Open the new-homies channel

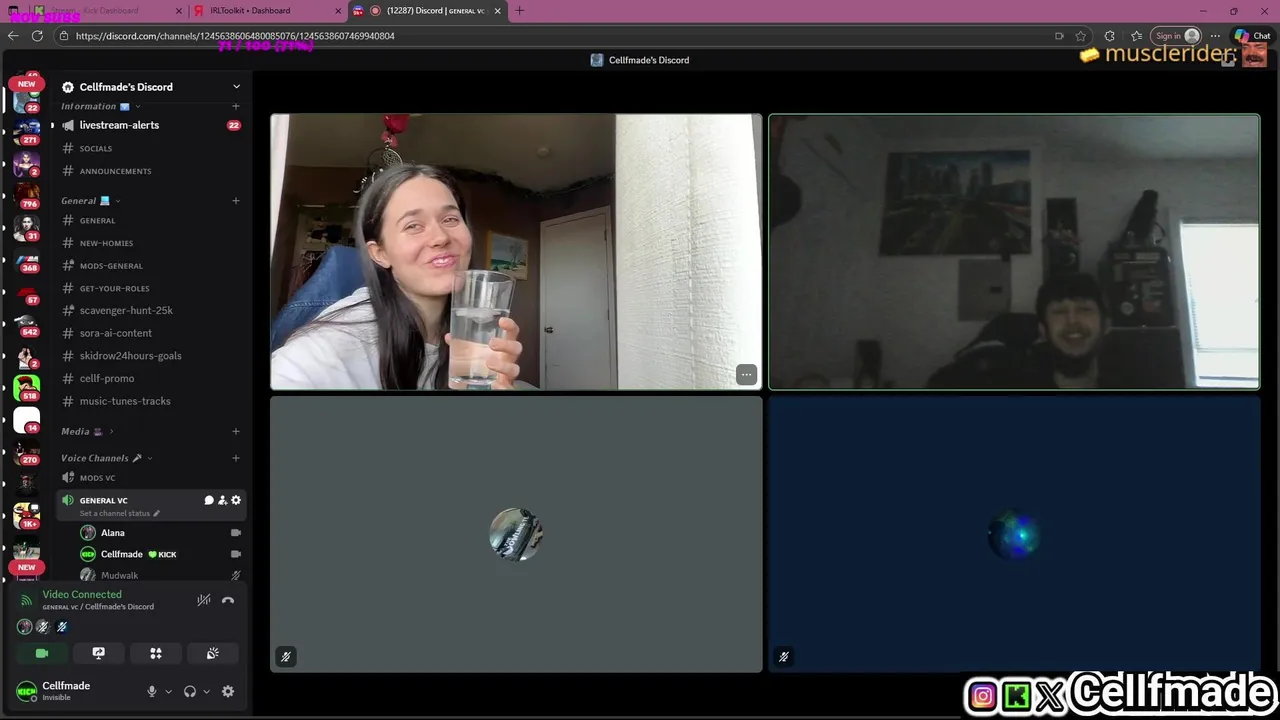150,243
